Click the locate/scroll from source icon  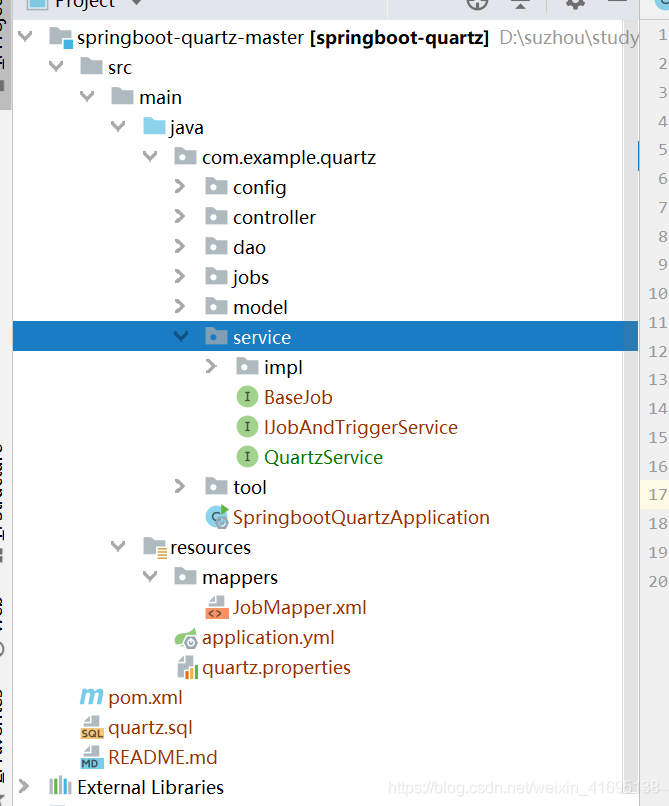[477, 4]
